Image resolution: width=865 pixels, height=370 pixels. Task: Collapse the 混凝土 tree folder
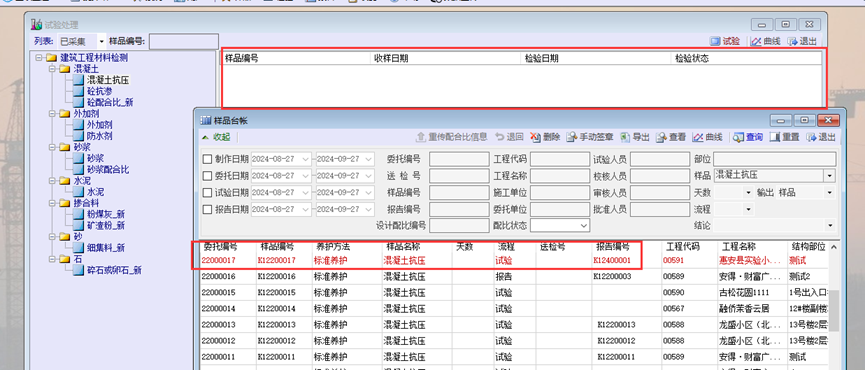click(x=52, y=69)
